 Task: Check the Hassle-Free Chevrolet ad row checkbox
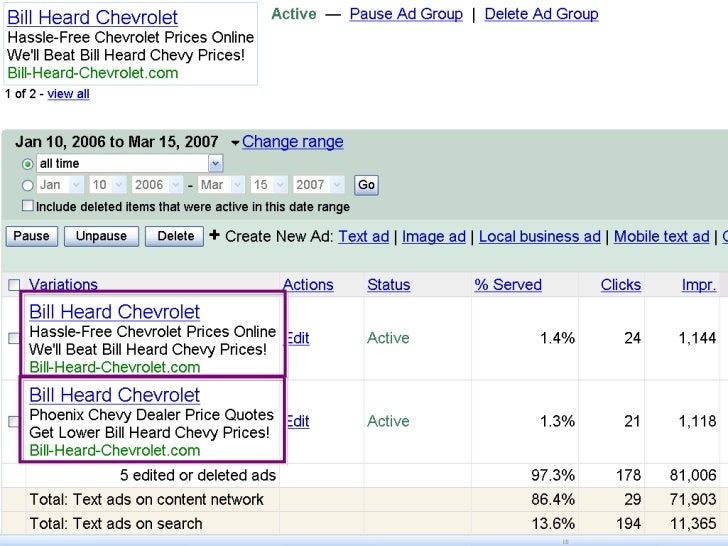pos(14,338)
